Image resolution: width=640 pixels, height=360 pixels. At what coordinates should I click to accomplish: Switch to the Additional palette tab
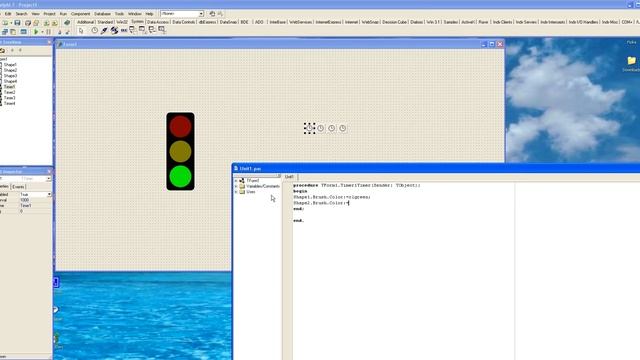click(x=85, y=22)
